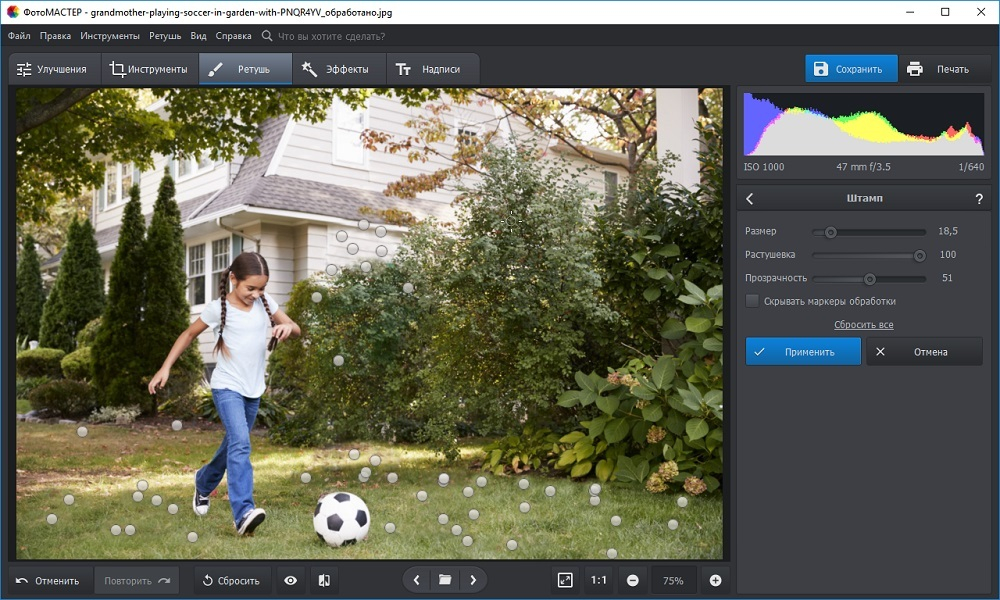Click the Повторить redo button
1000x600 pixels.
tap(137, 580)
